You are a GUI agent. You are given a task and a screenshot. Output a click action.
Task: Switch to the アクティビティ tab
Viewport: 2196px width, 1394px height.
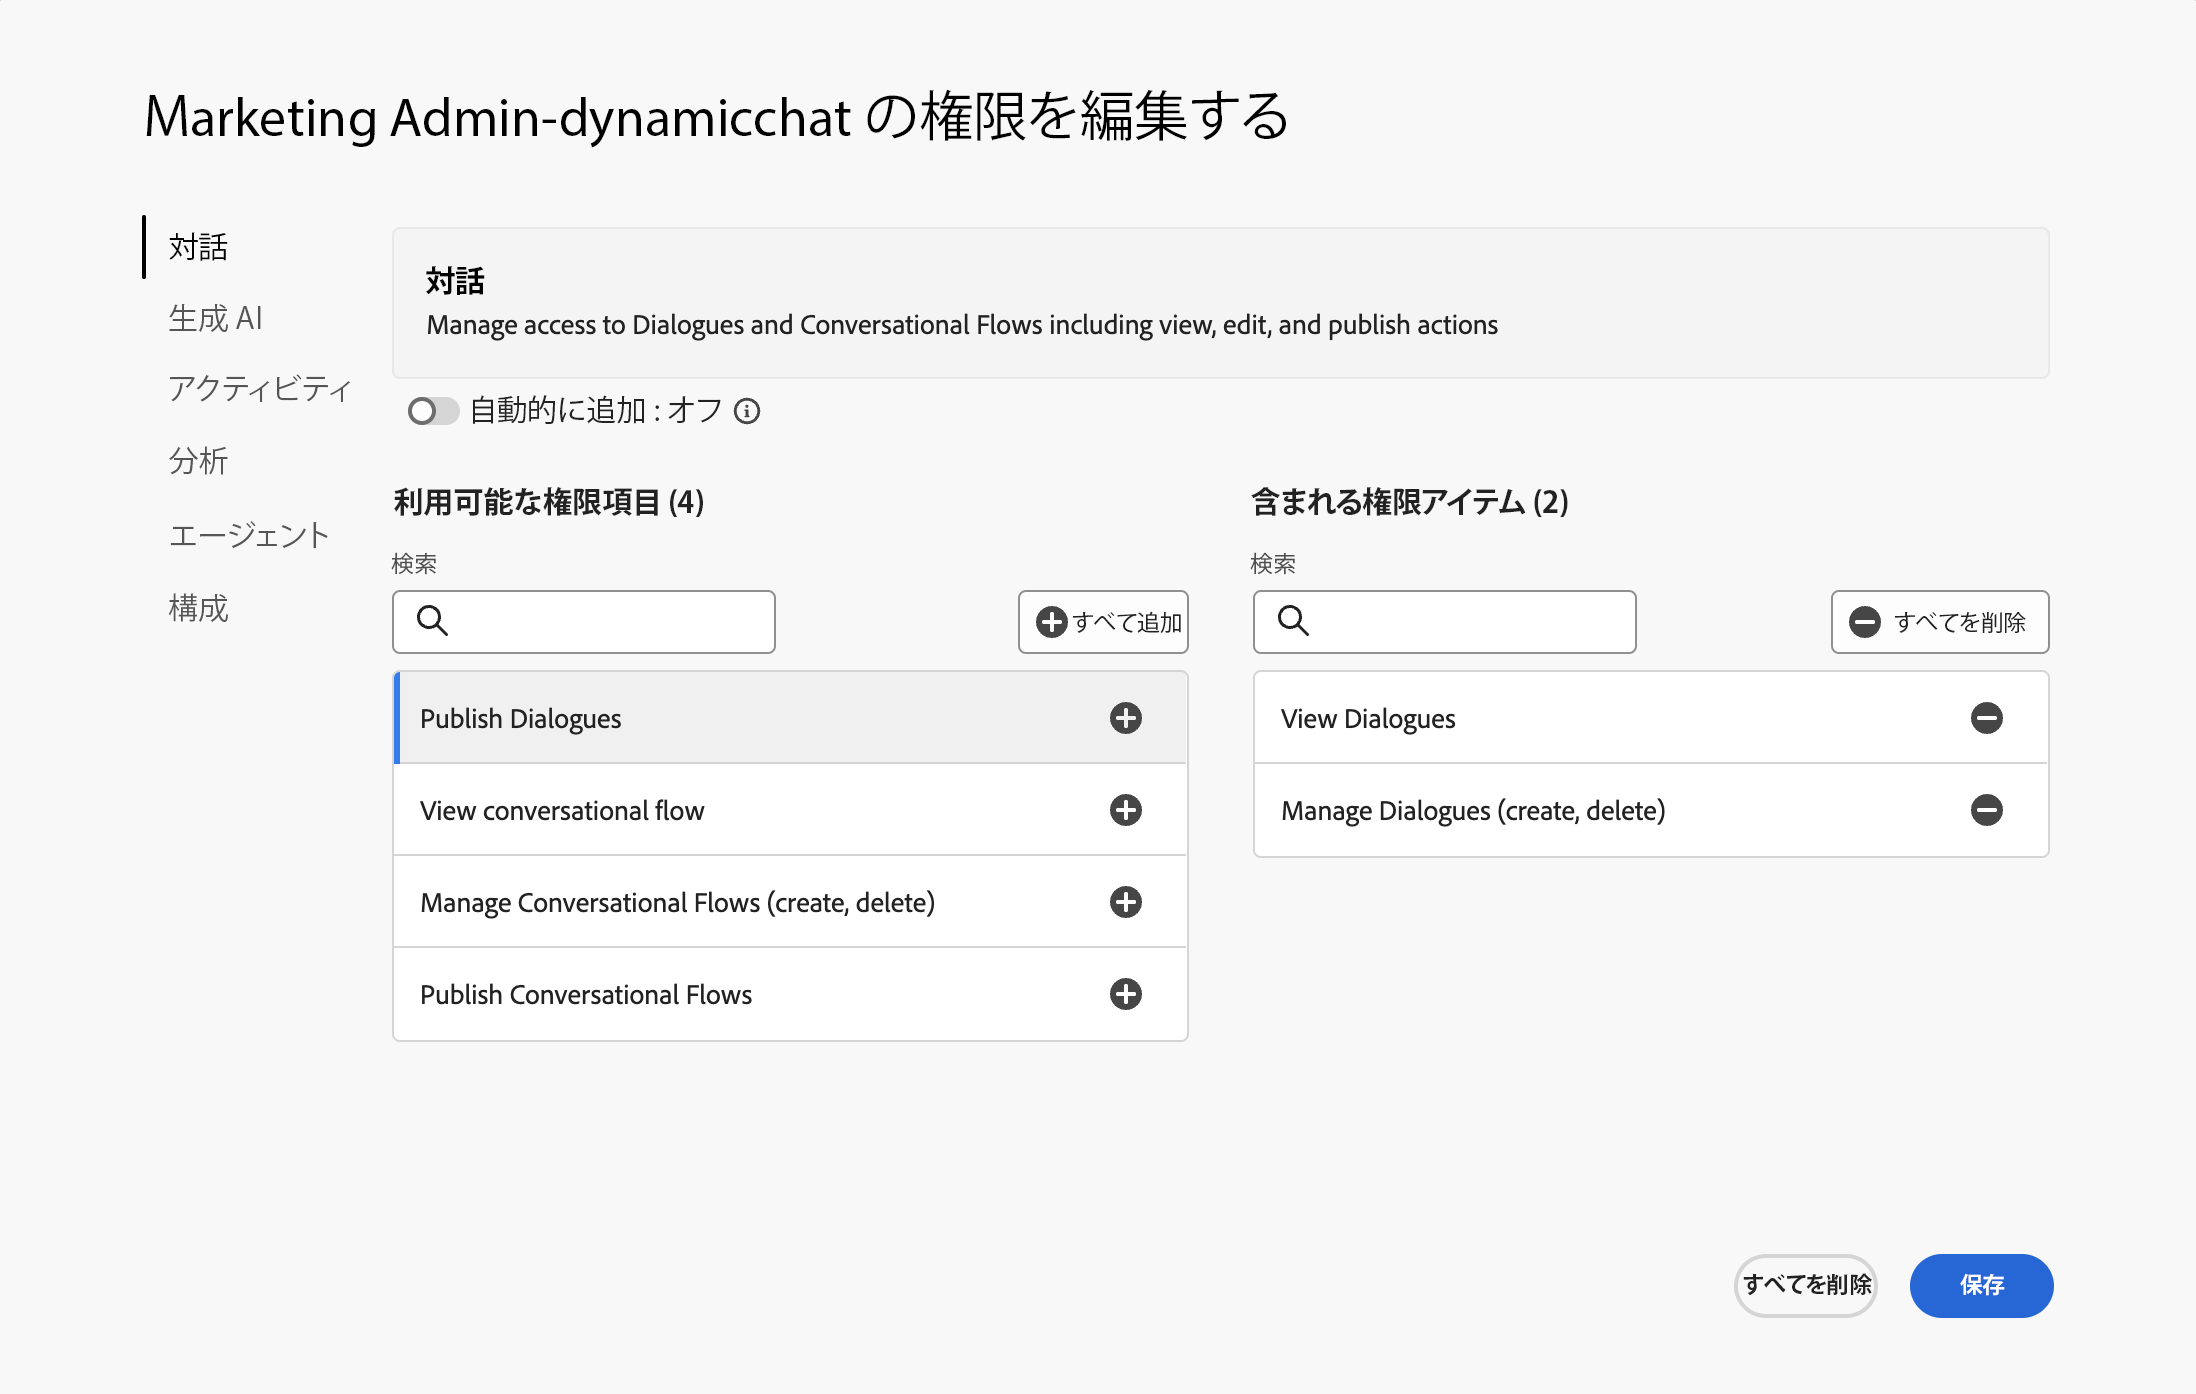(x=259, y=389)
